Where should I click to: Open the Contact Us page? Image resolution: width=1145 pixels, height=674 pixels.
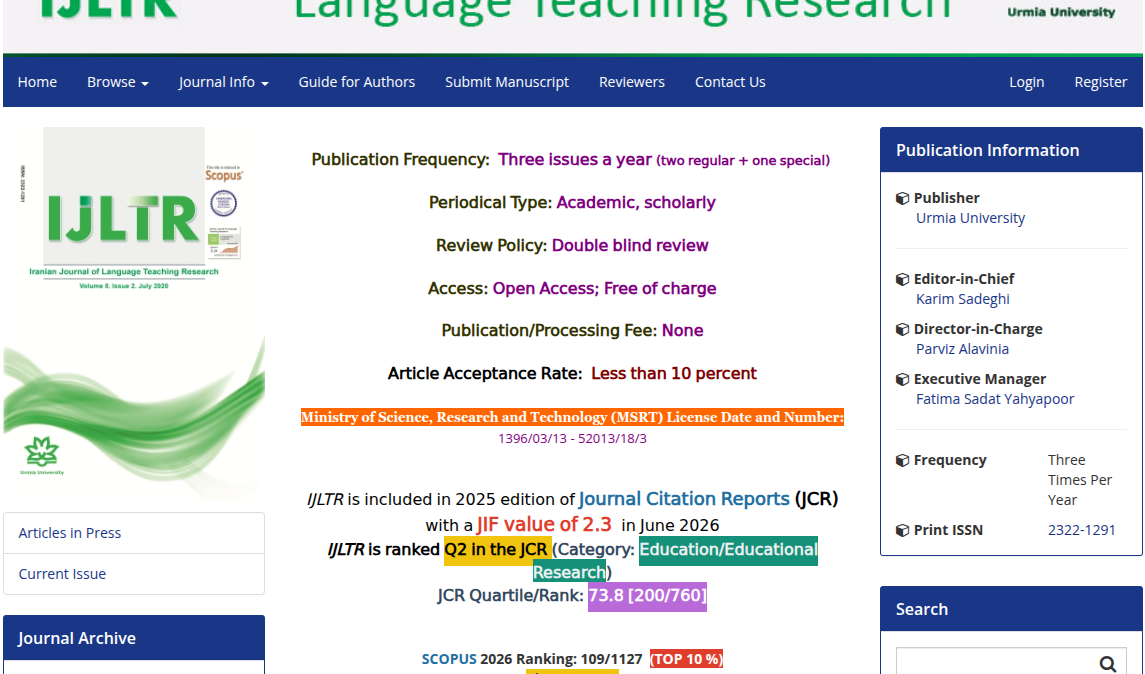coord(730,83)
